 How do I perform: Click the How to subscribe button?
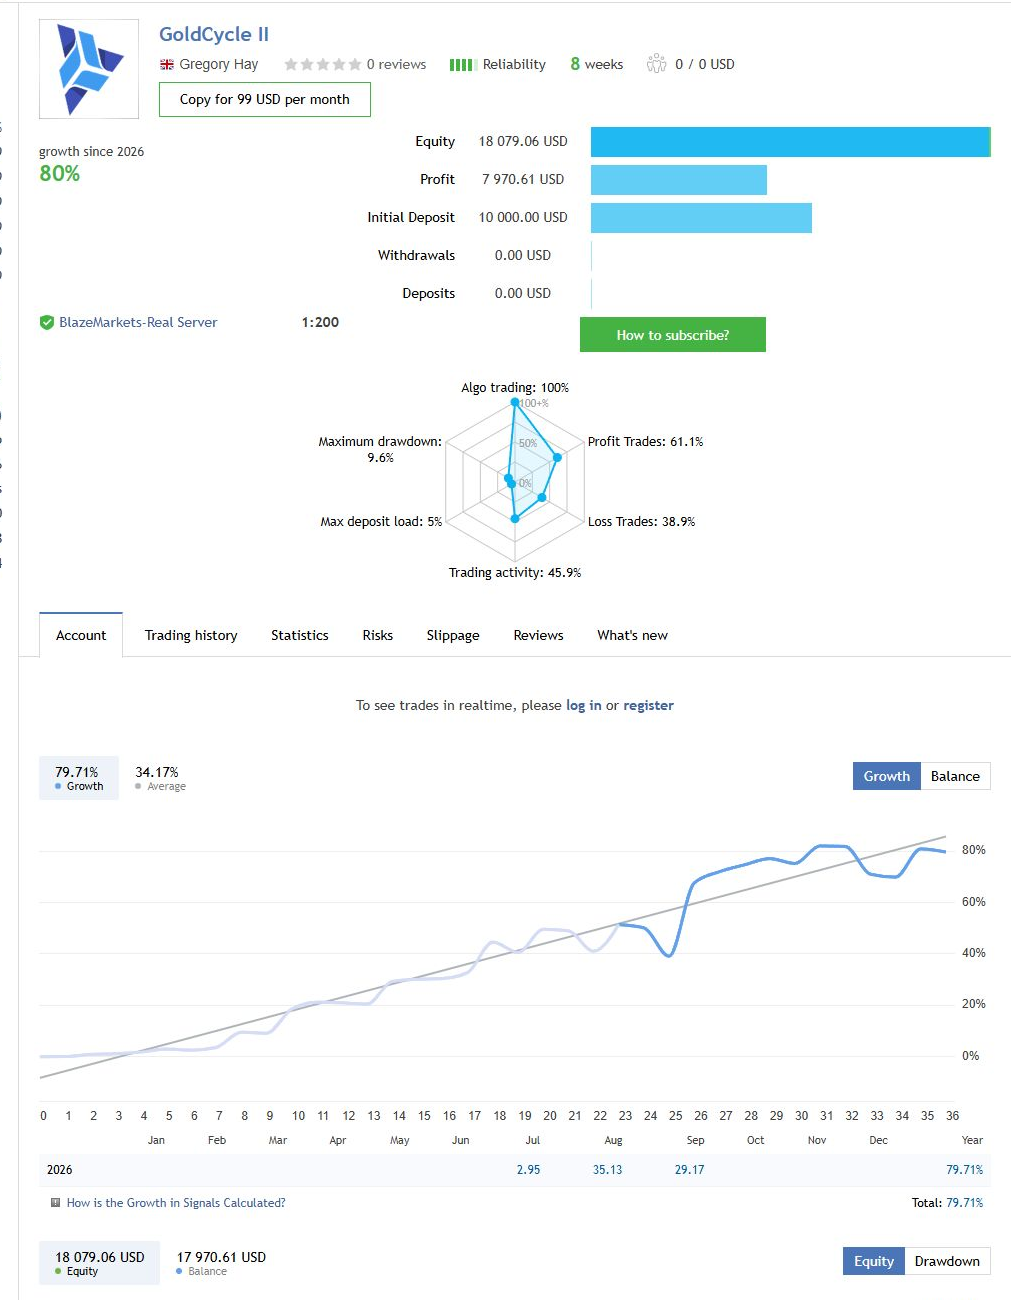[673, 335]
